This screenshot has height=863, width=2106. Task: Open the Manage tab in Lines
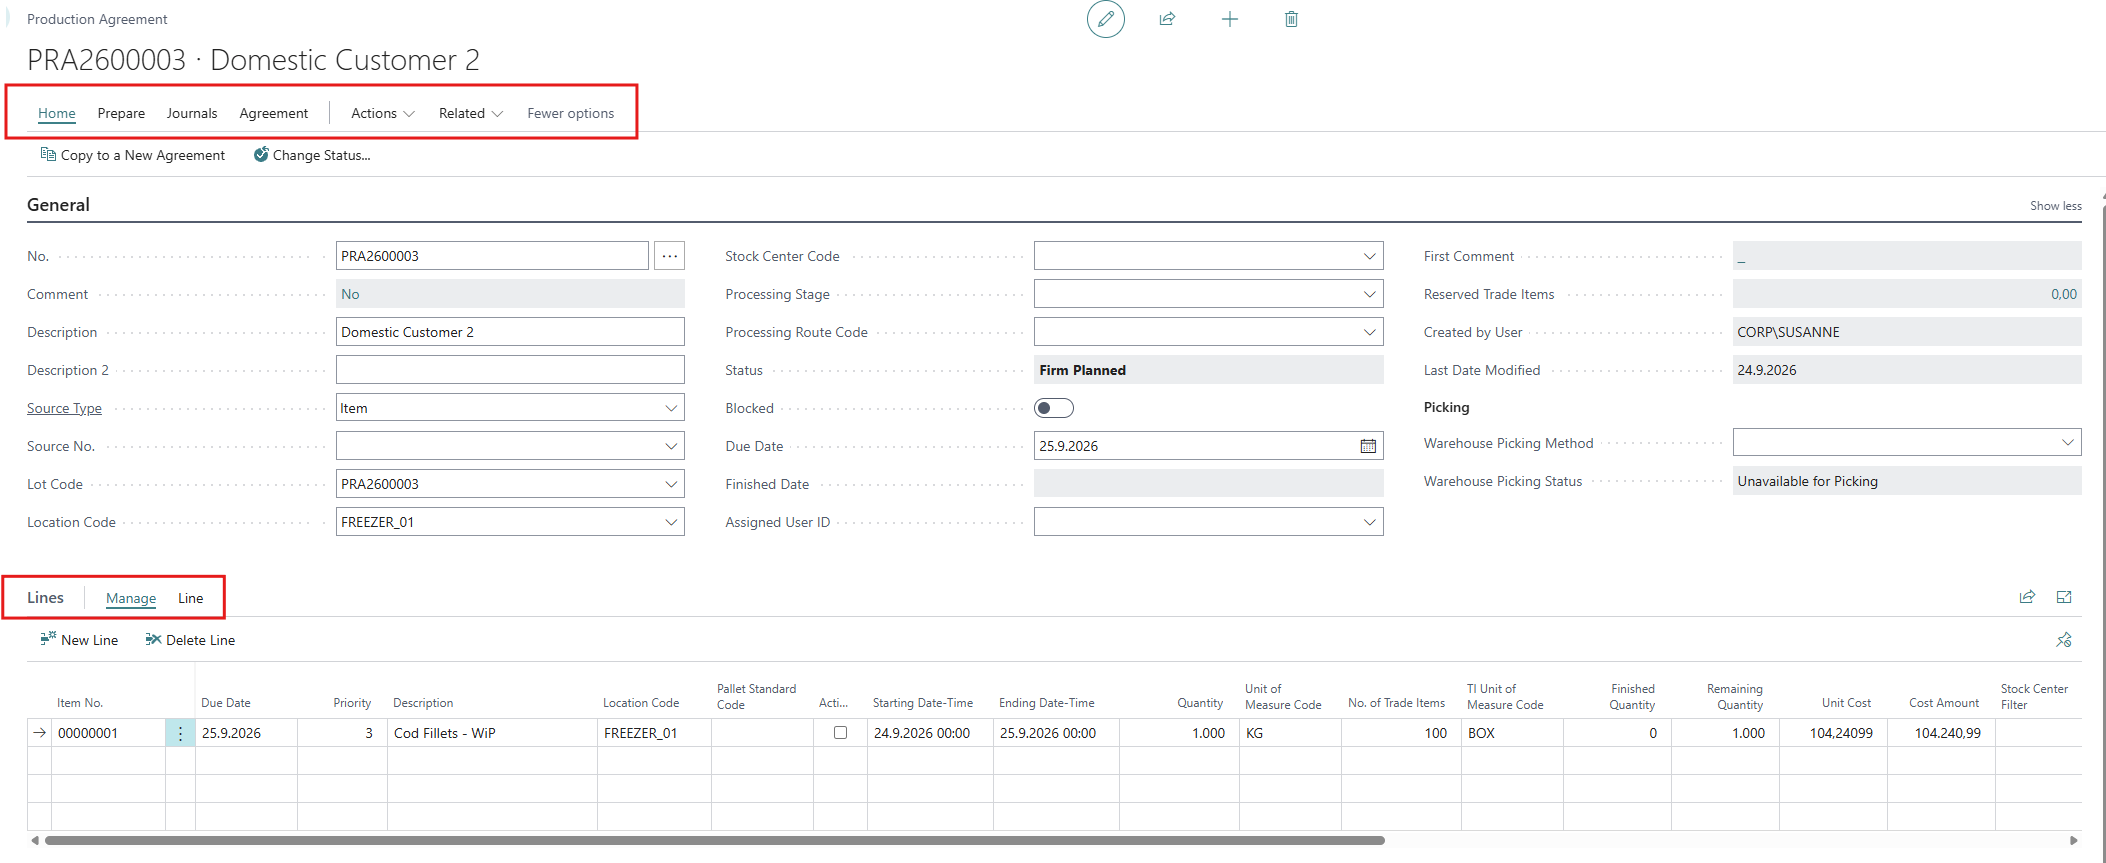pyautogui.click(x=131, y=598)
